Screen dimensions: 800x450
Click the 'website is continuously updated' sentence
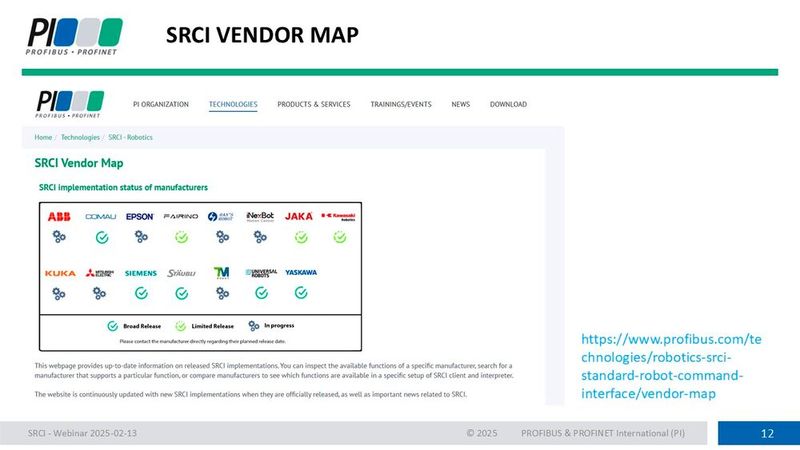coord(251,394)
